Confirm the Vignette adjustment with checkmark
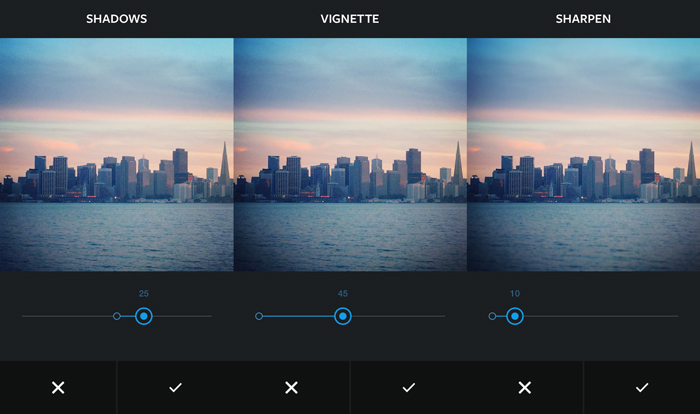Screen dimensions: 700x414 (x=408, y=387)
